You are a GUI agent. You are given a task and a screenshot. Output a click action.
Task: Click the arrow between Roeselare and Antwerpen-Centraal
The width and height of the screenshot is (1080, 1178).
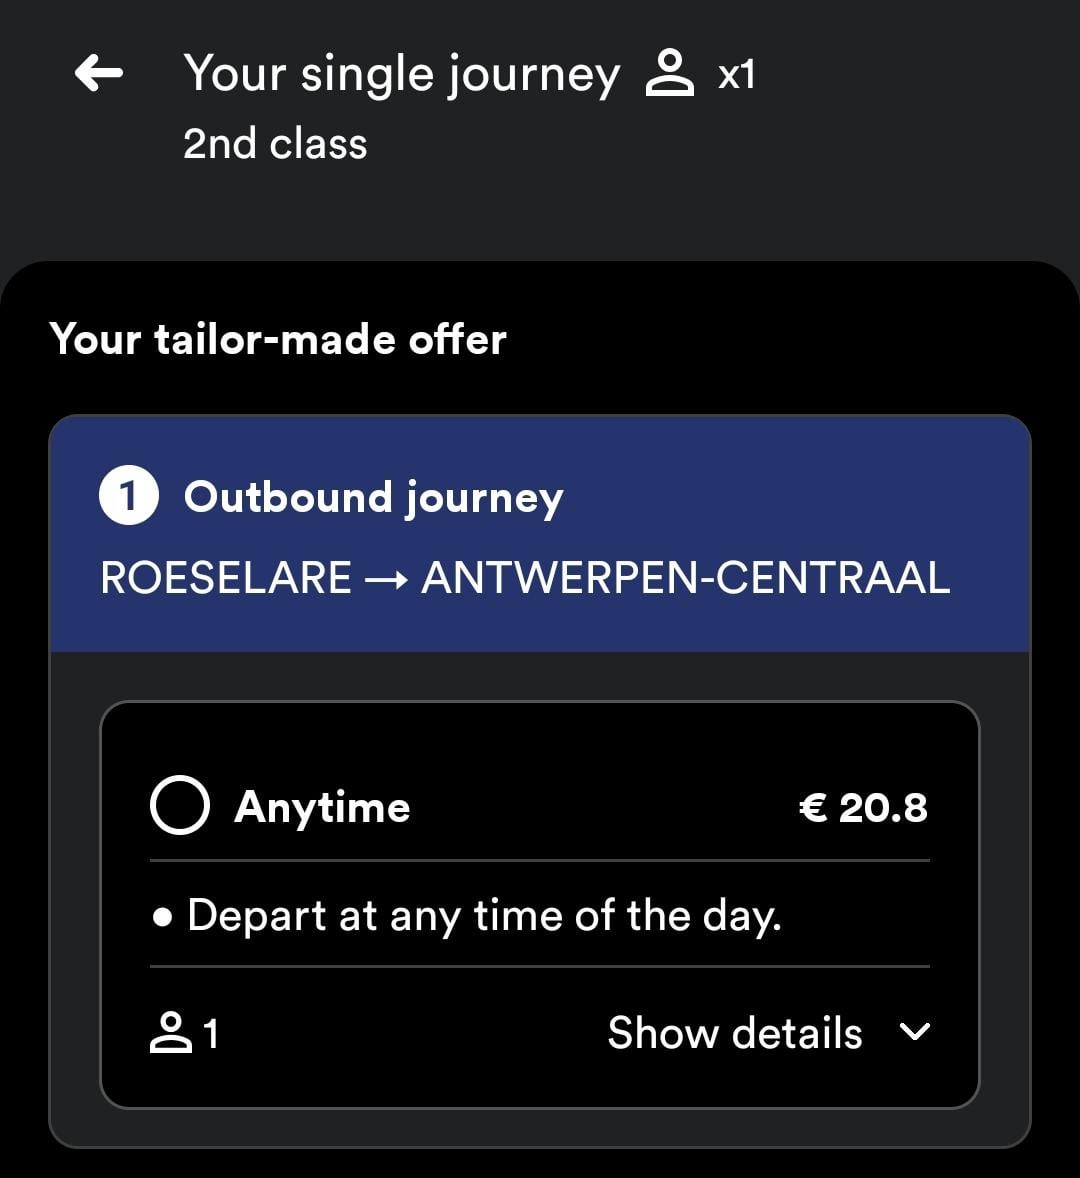(386, 579)
